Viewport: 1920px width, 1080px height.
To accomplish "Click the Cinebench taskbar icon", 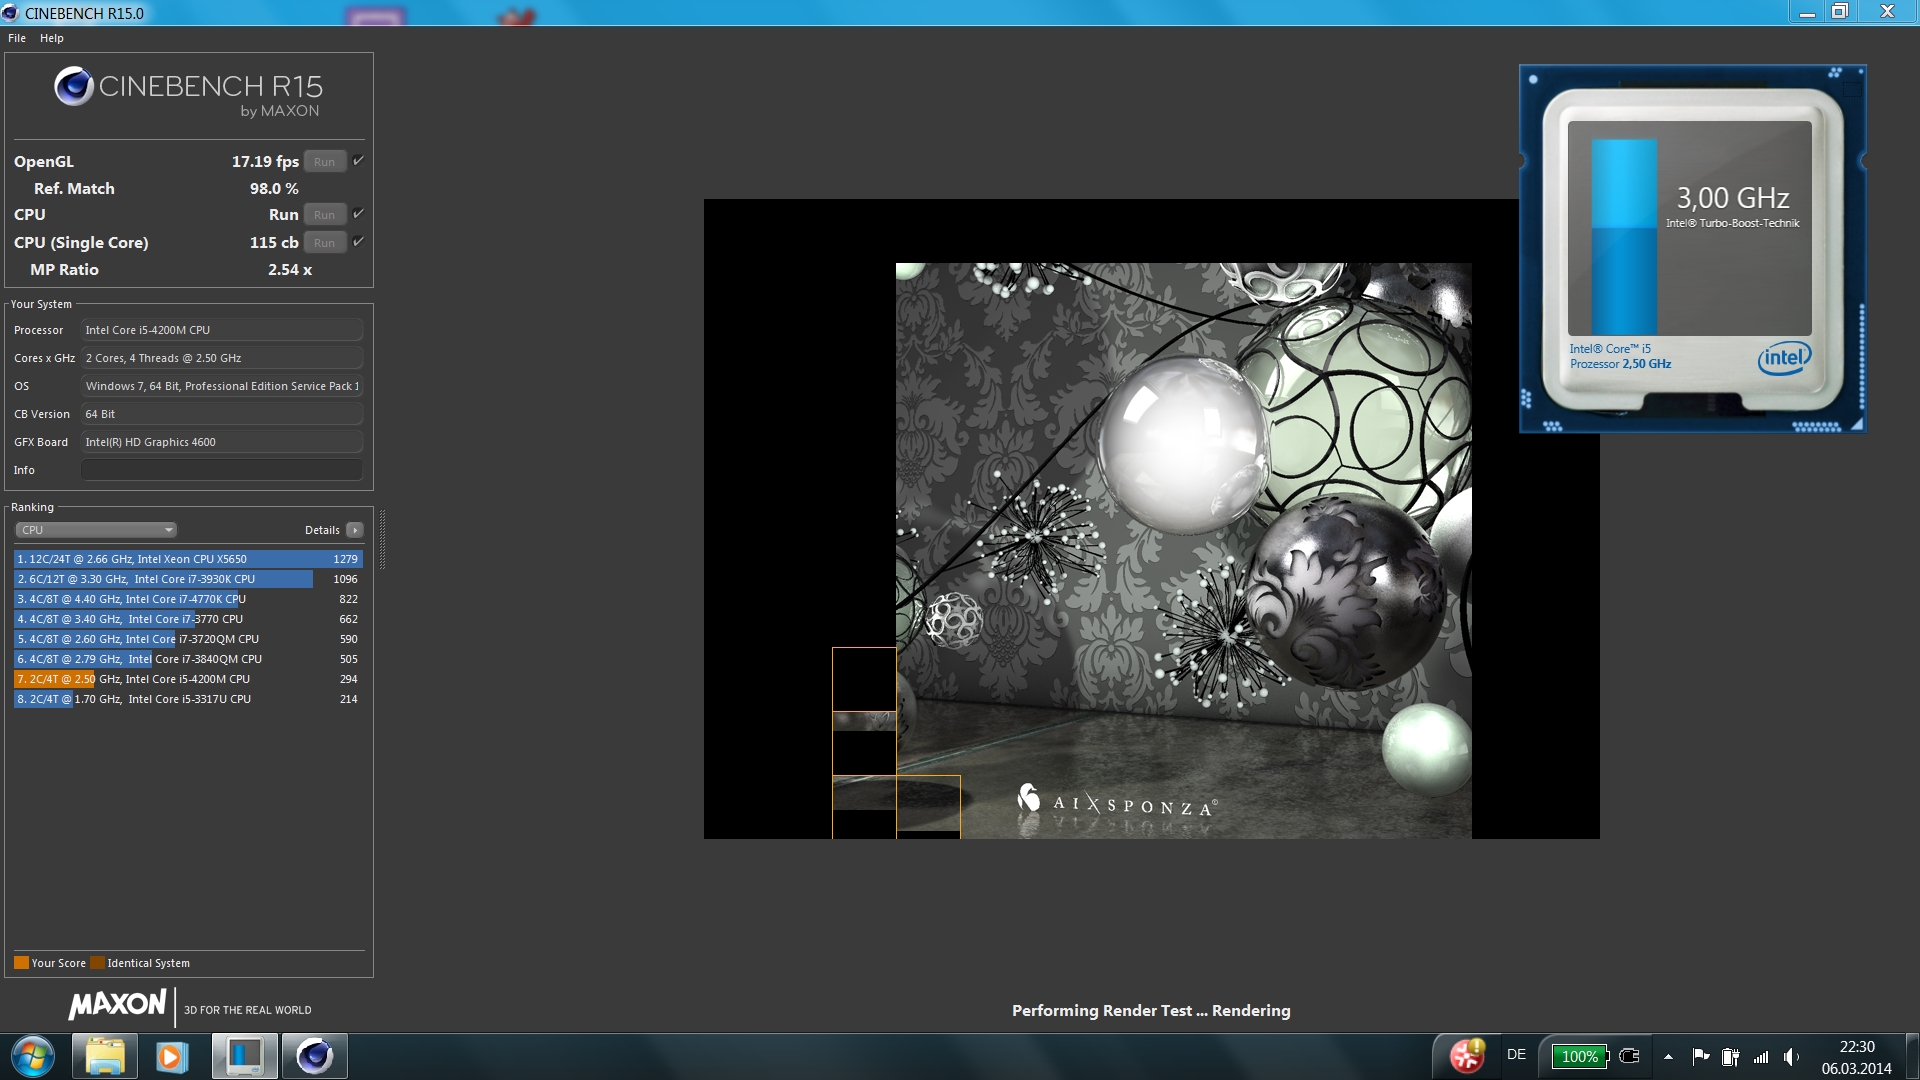I will pyautogui.click(x=315, y=1056).
